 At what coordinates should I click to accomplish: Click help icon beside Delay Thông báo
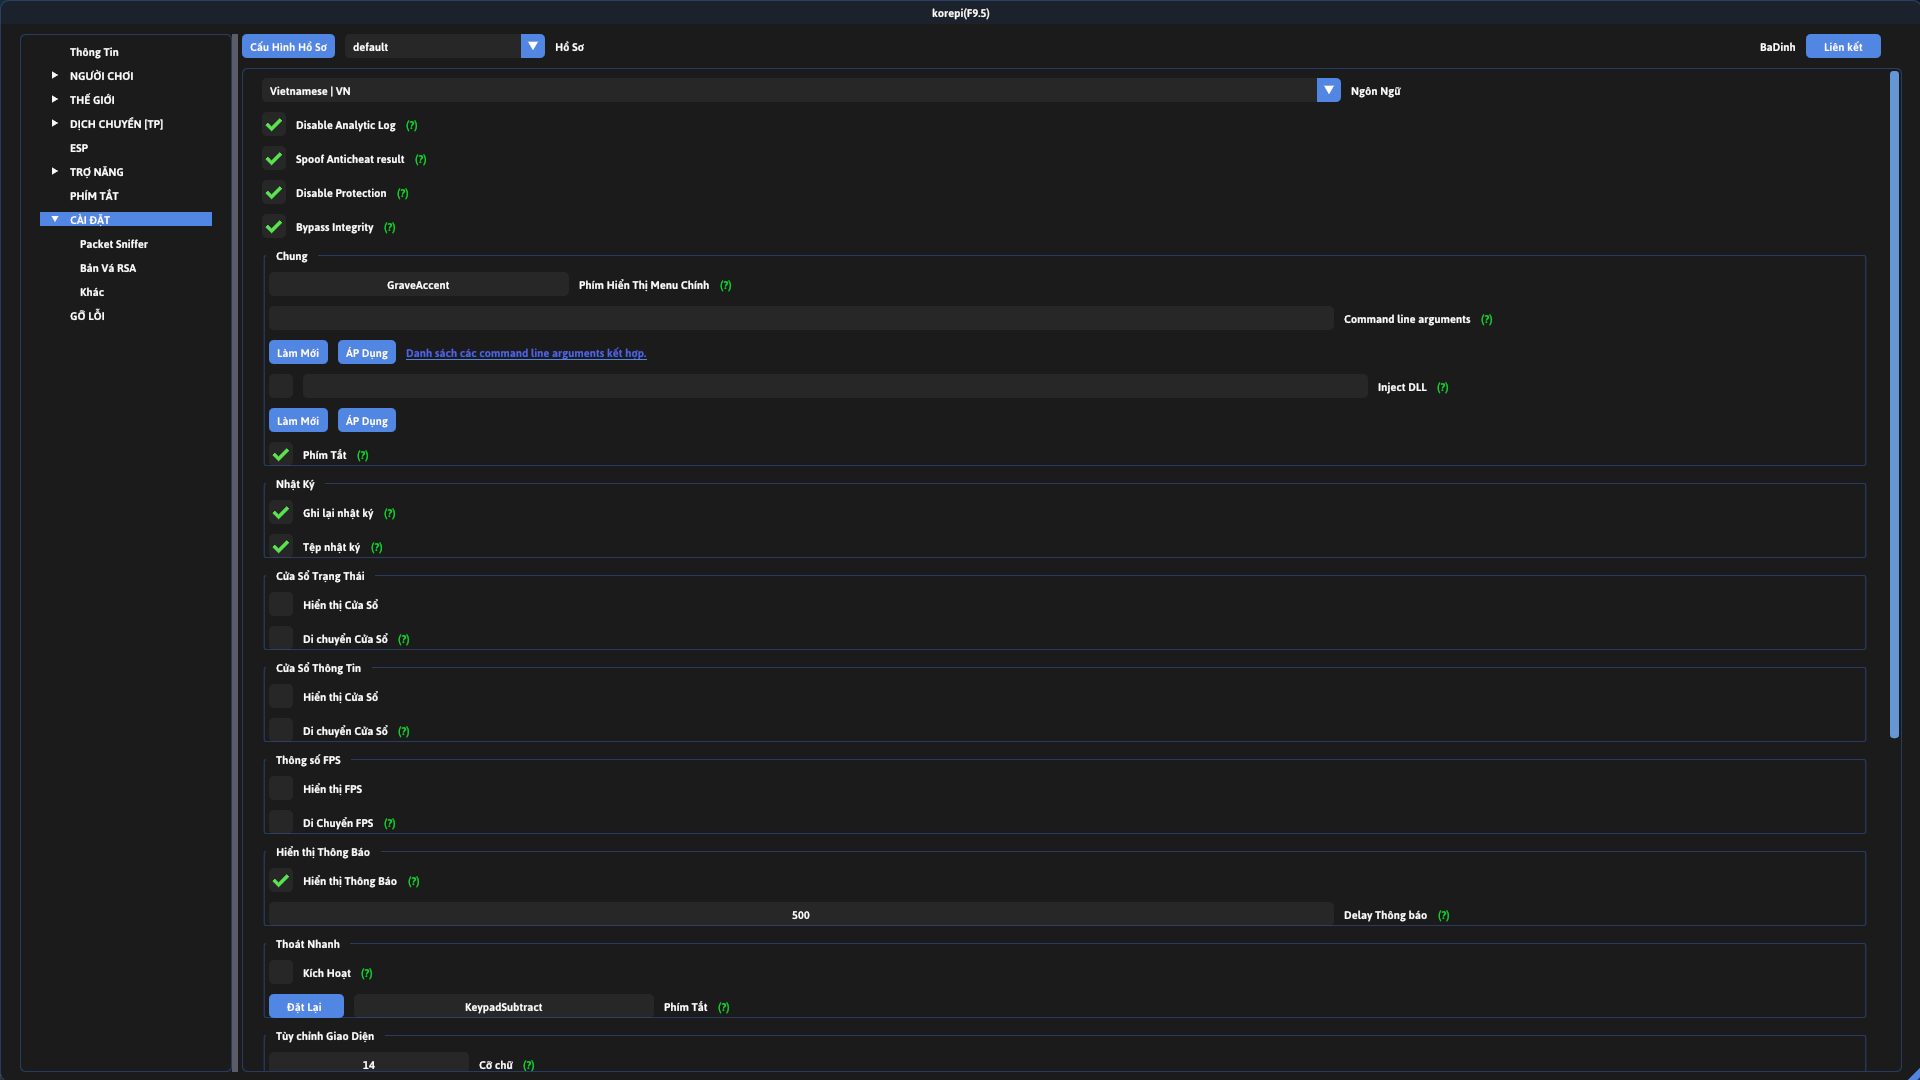pos(1444,916)
